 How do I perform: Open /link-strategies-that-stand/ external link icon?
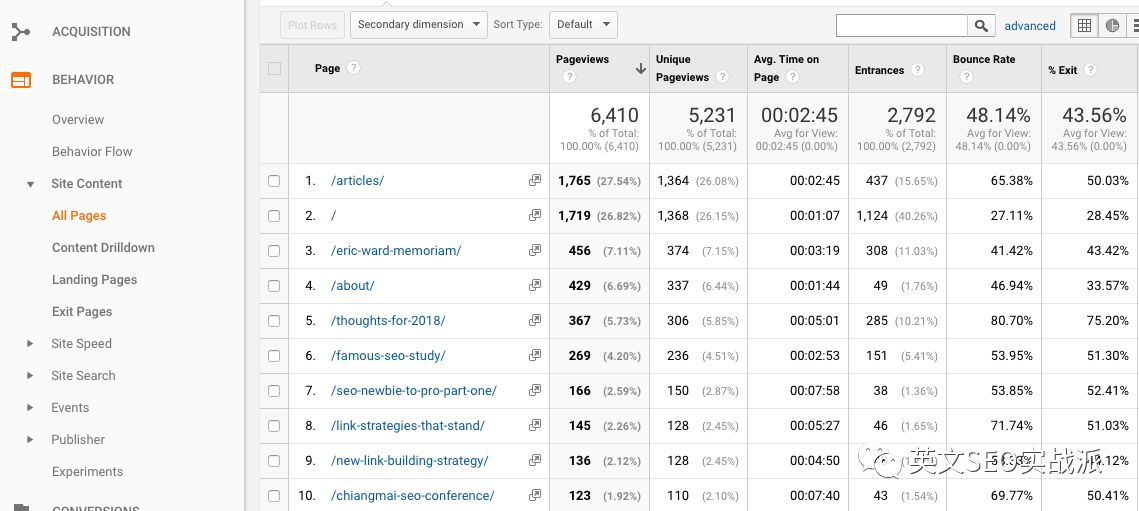pyautogui.click(x=535, y=425)
